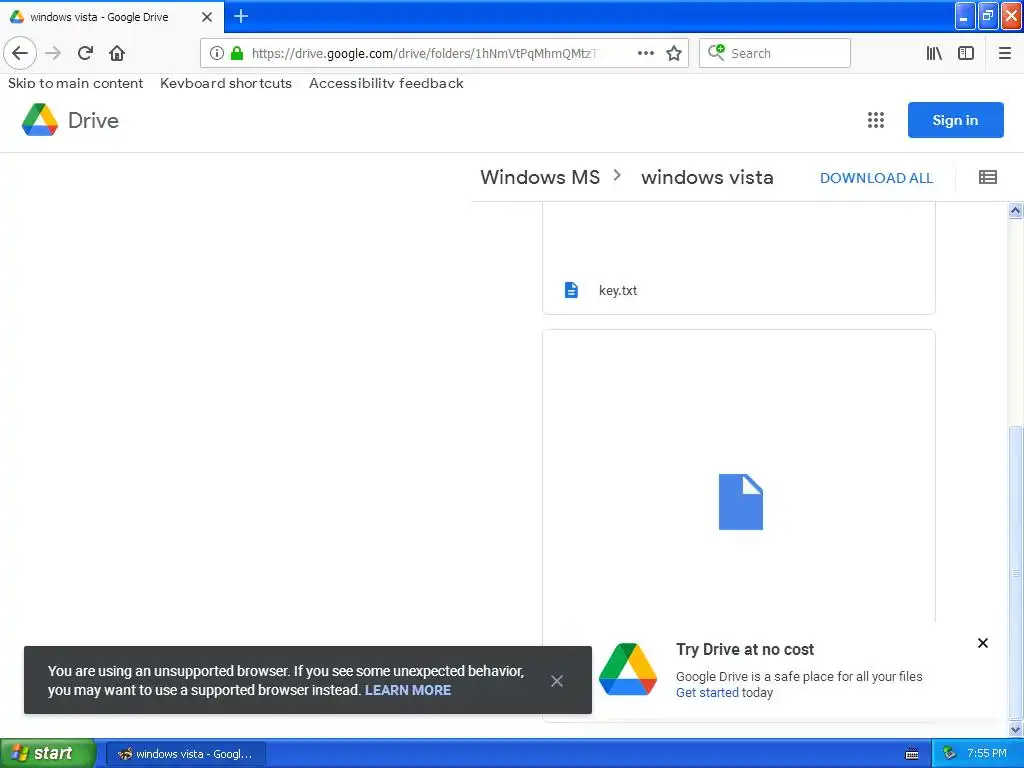
Task: Click the taskbar clock
Action: click(x=987, y=754)
